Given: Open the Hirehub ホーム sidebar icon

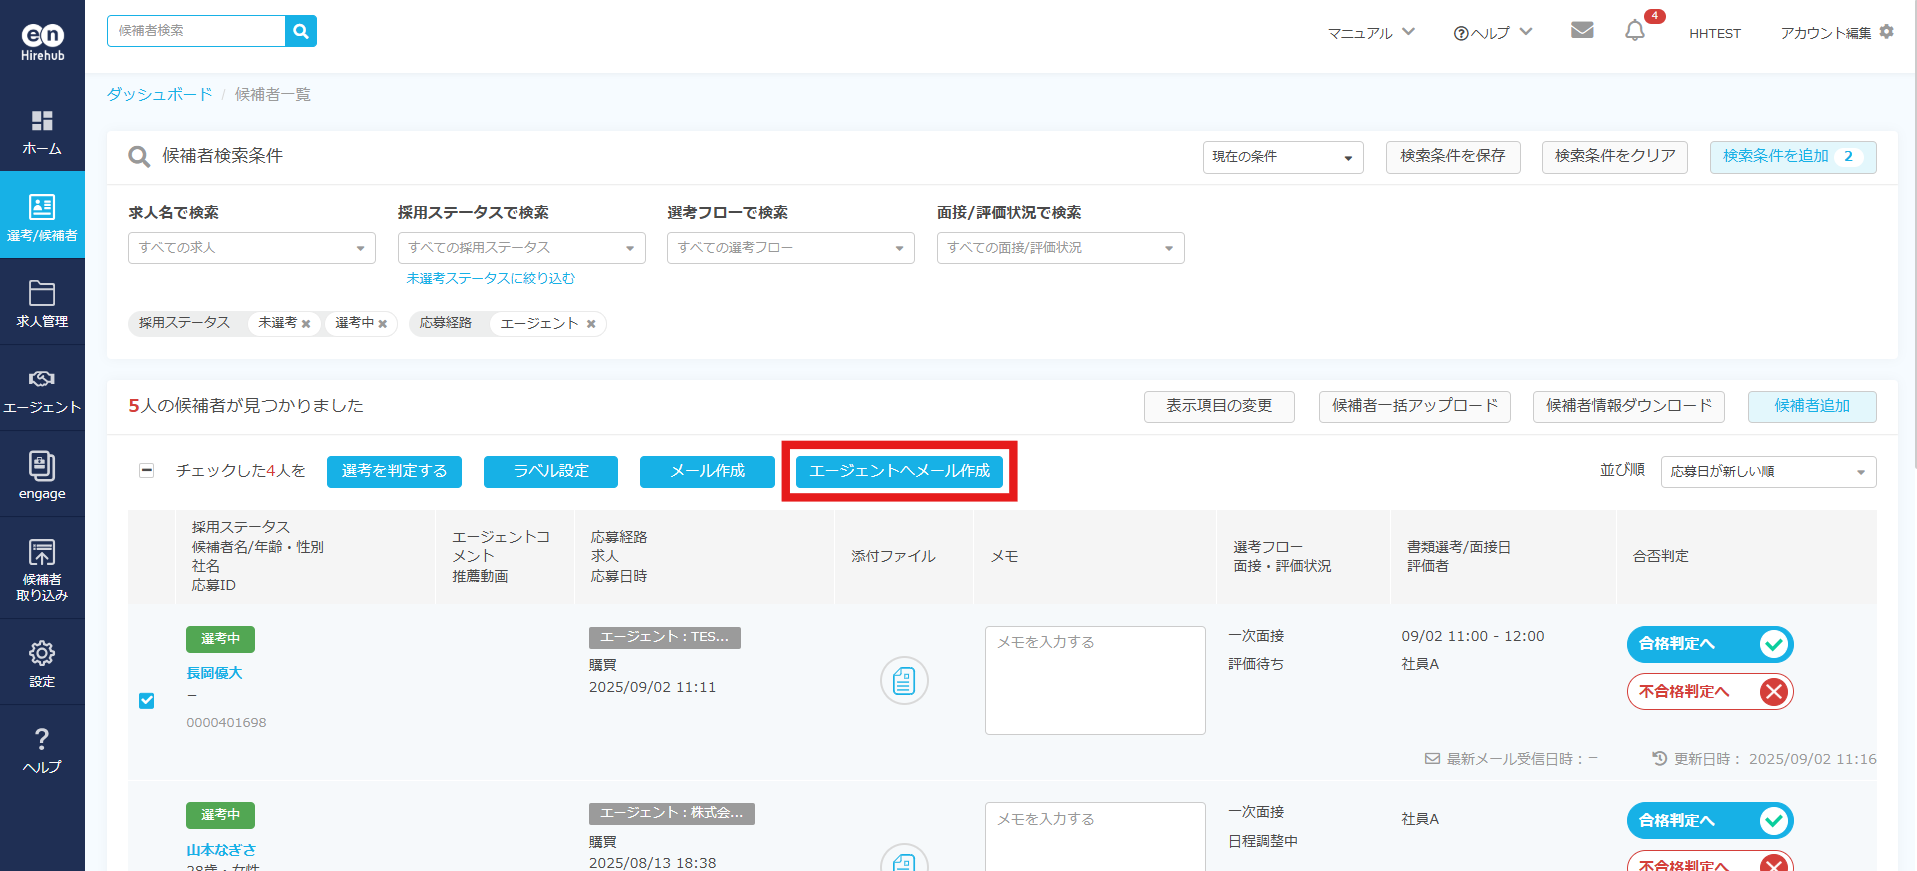Looking at the screenshot, I should pyautogui.click(x=42, y=132).
